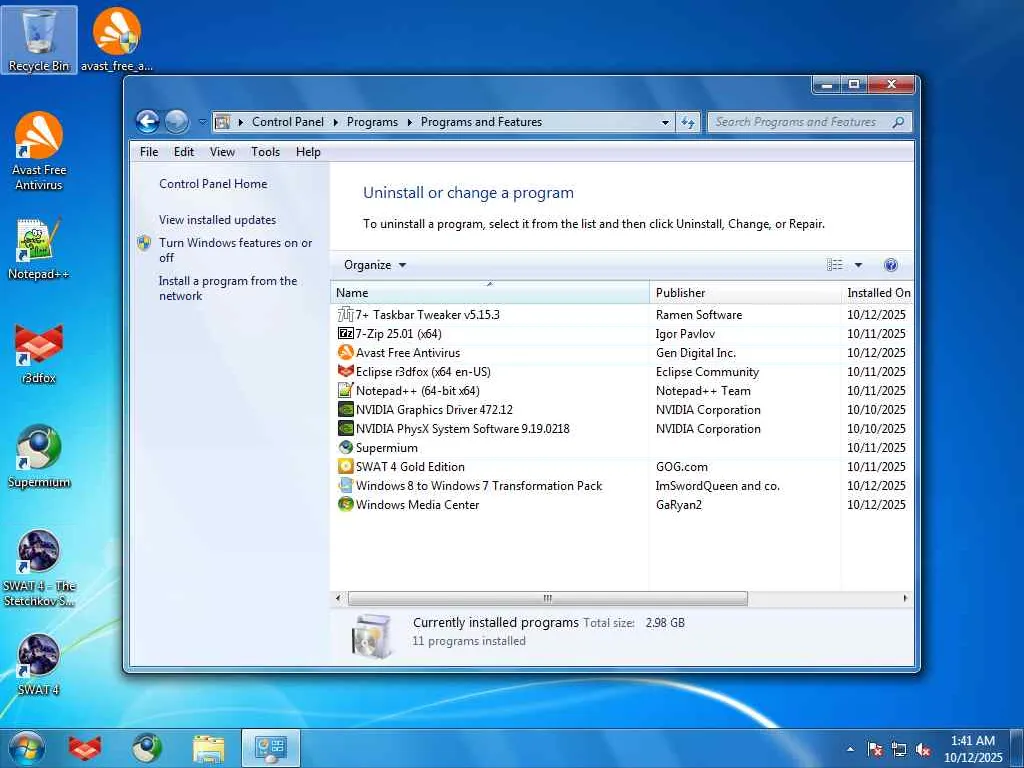The image size is (1024, 768).
Task: Click the Notepad++ (64-bit x64) list icon
Action: pos(345,391)
